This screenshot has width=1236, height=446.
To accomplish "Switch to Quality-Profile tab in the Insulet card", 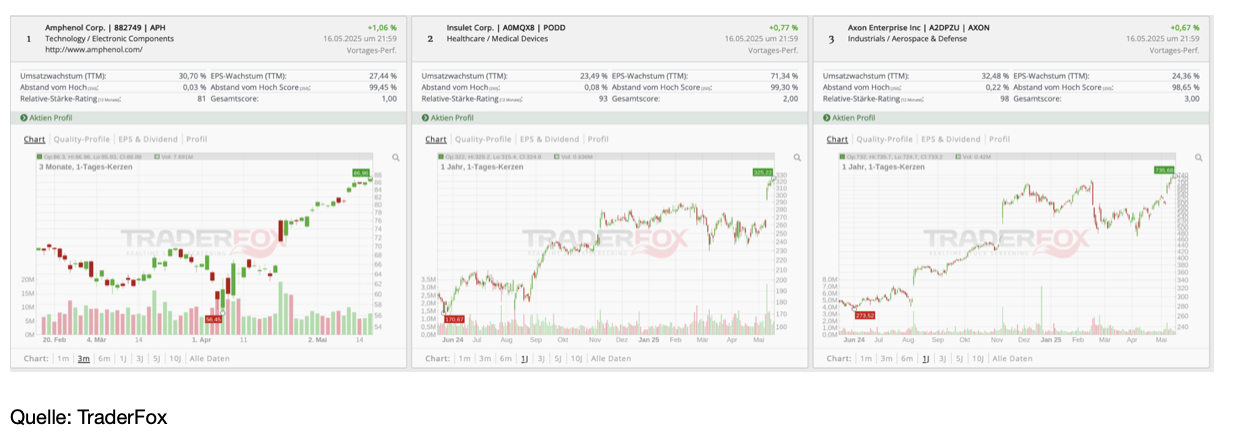I will (x=483, y=139).
